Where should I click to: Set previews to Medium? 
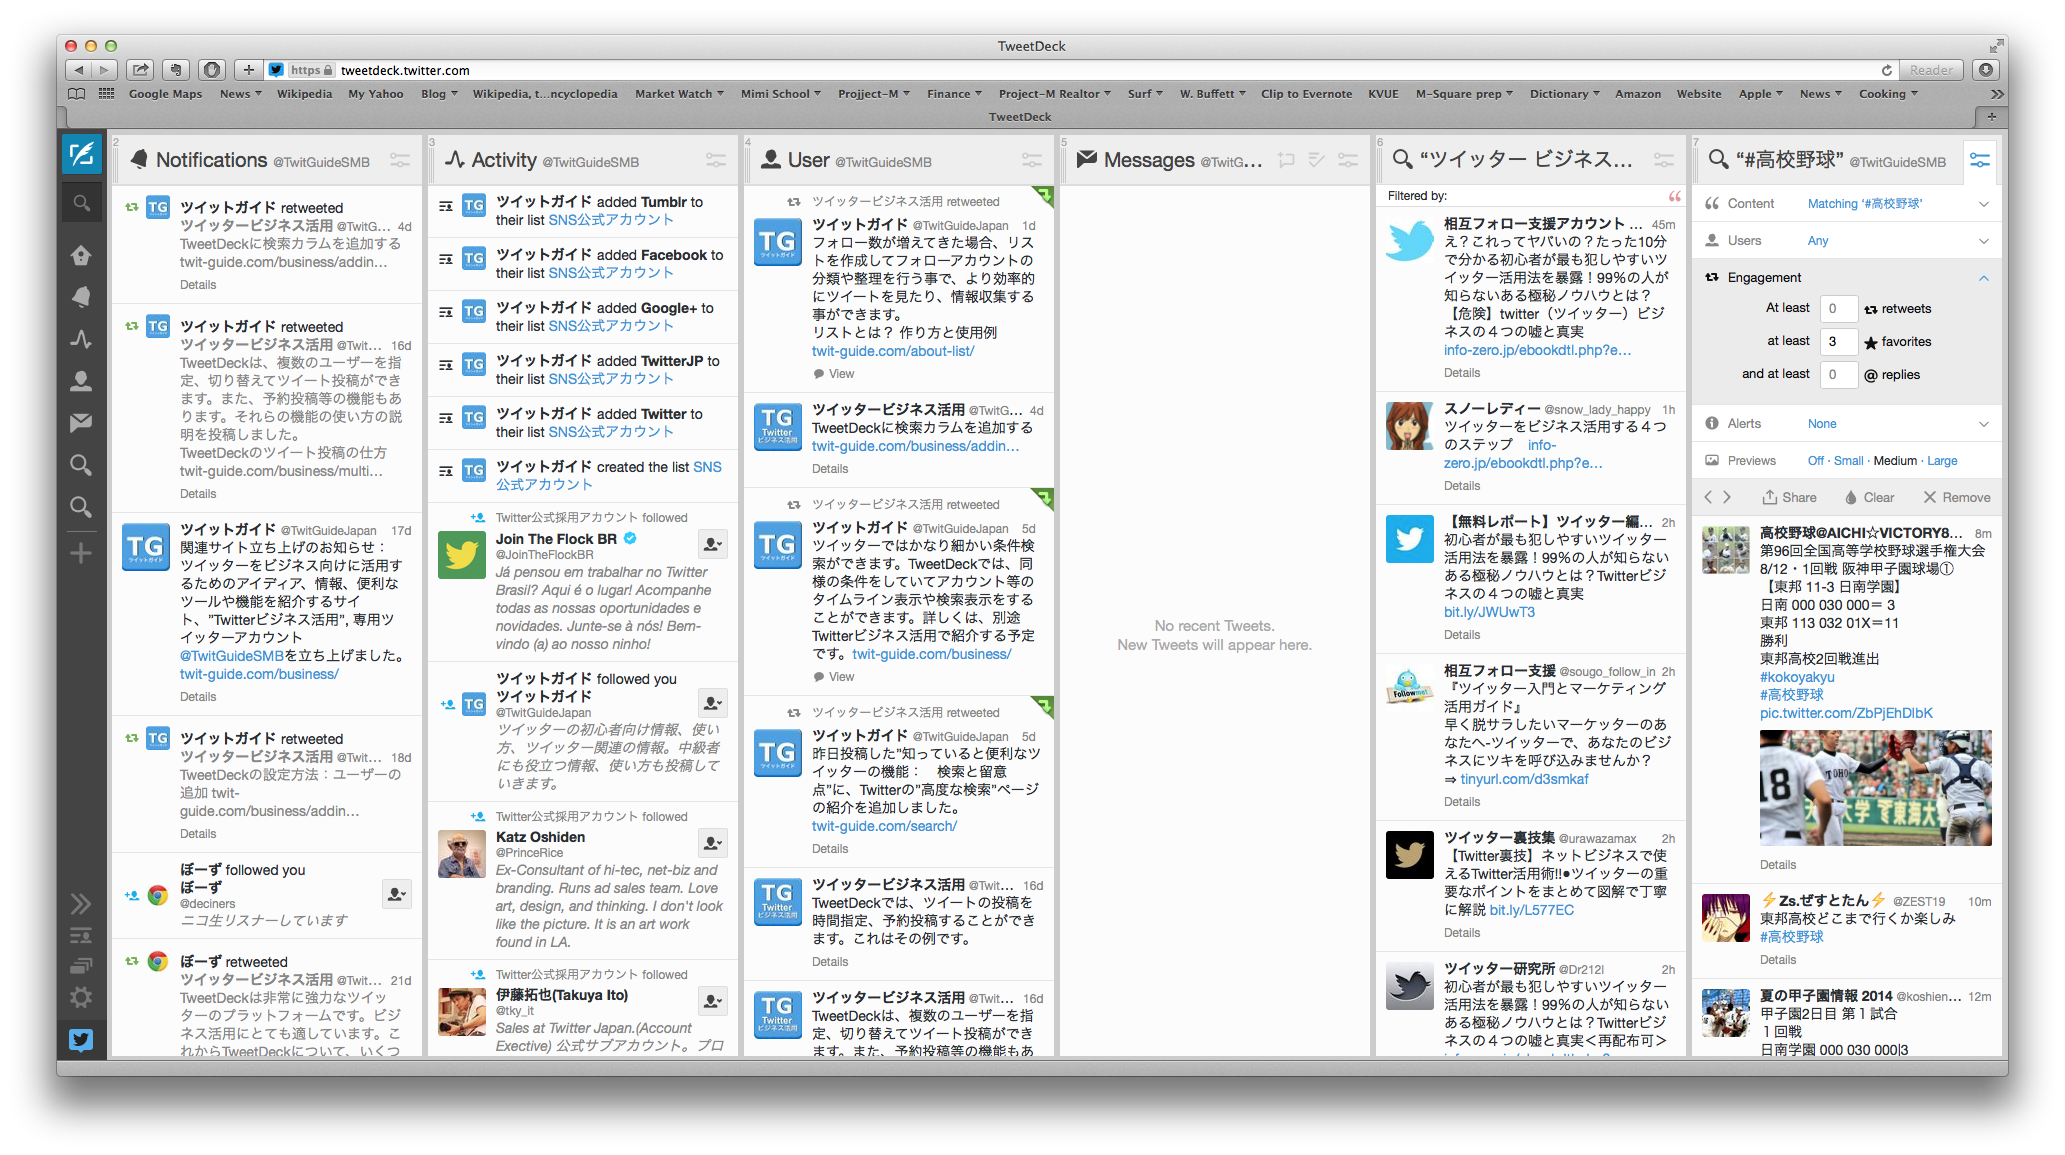(x=1895, y=461)
